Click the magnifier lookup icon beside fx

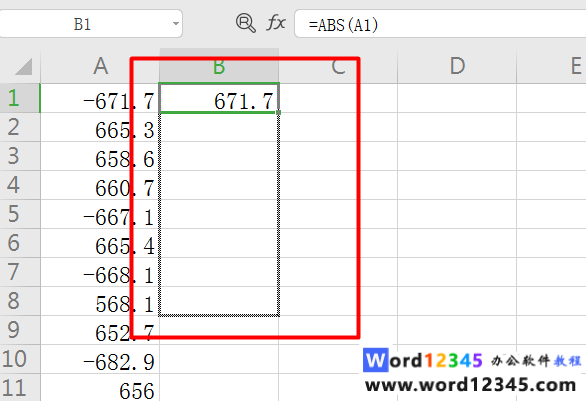[246, 23]
